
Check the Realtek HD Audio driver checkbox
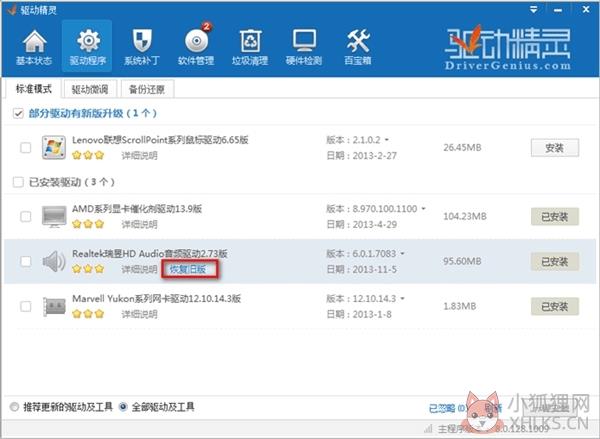click(x=26, y=261)
